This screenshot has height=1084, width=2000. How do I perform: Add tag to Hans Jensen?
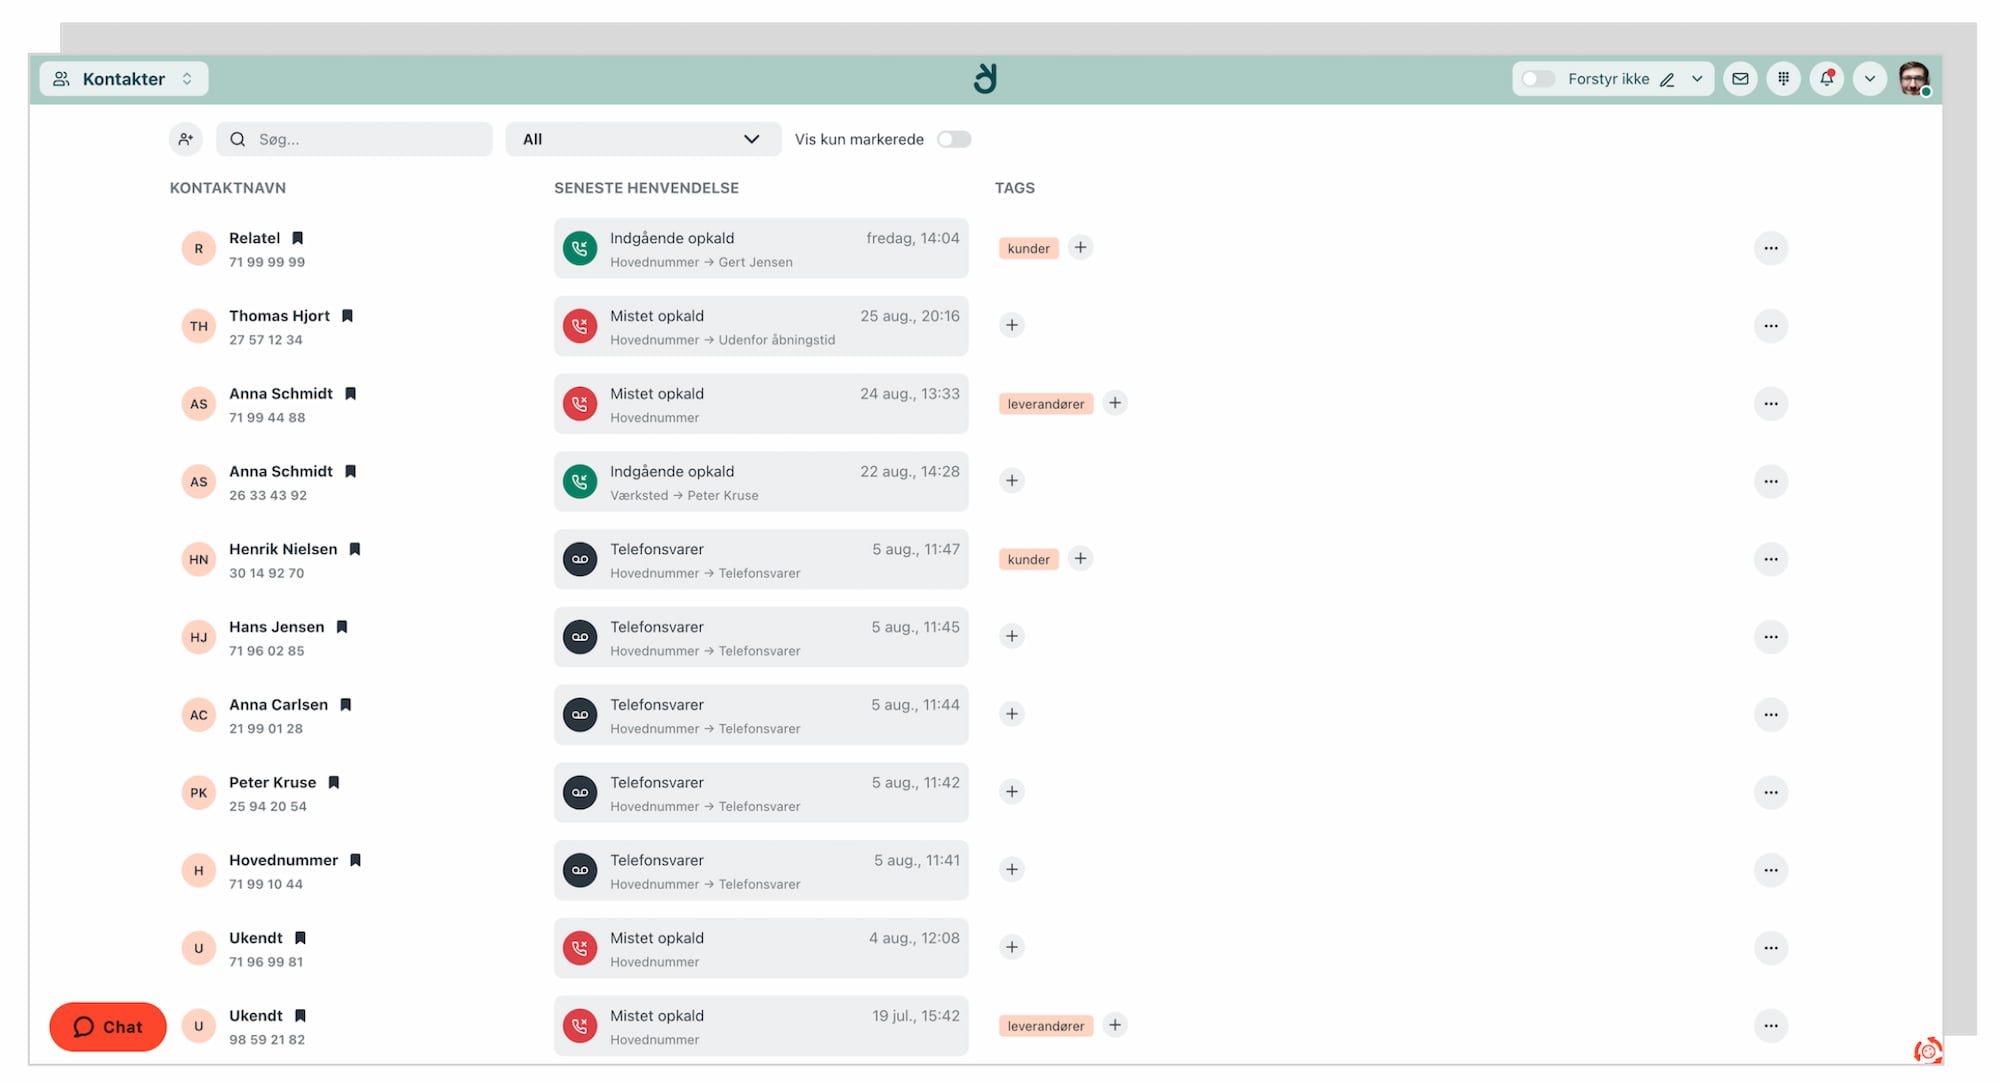pyautogui.click(x=1012, y=636)
